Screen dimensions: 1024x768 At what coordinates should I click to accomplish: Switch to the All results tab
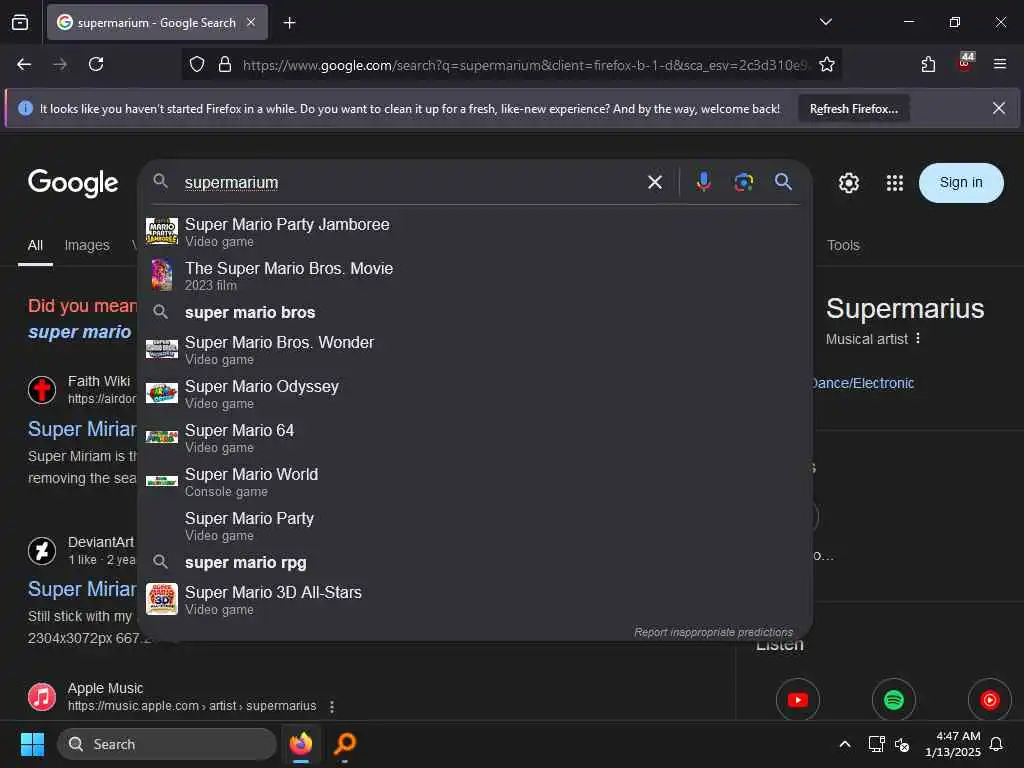[x=35, y=246]
